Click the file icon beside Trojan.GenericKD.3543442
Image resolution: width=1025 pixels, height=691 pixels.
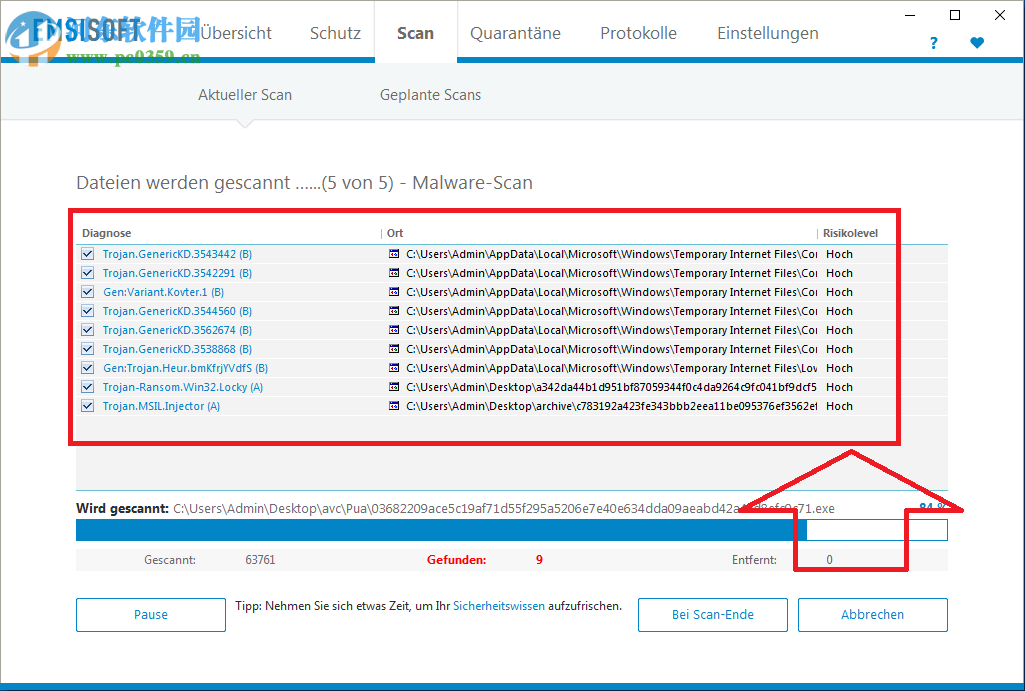click(x=392, y=254)
